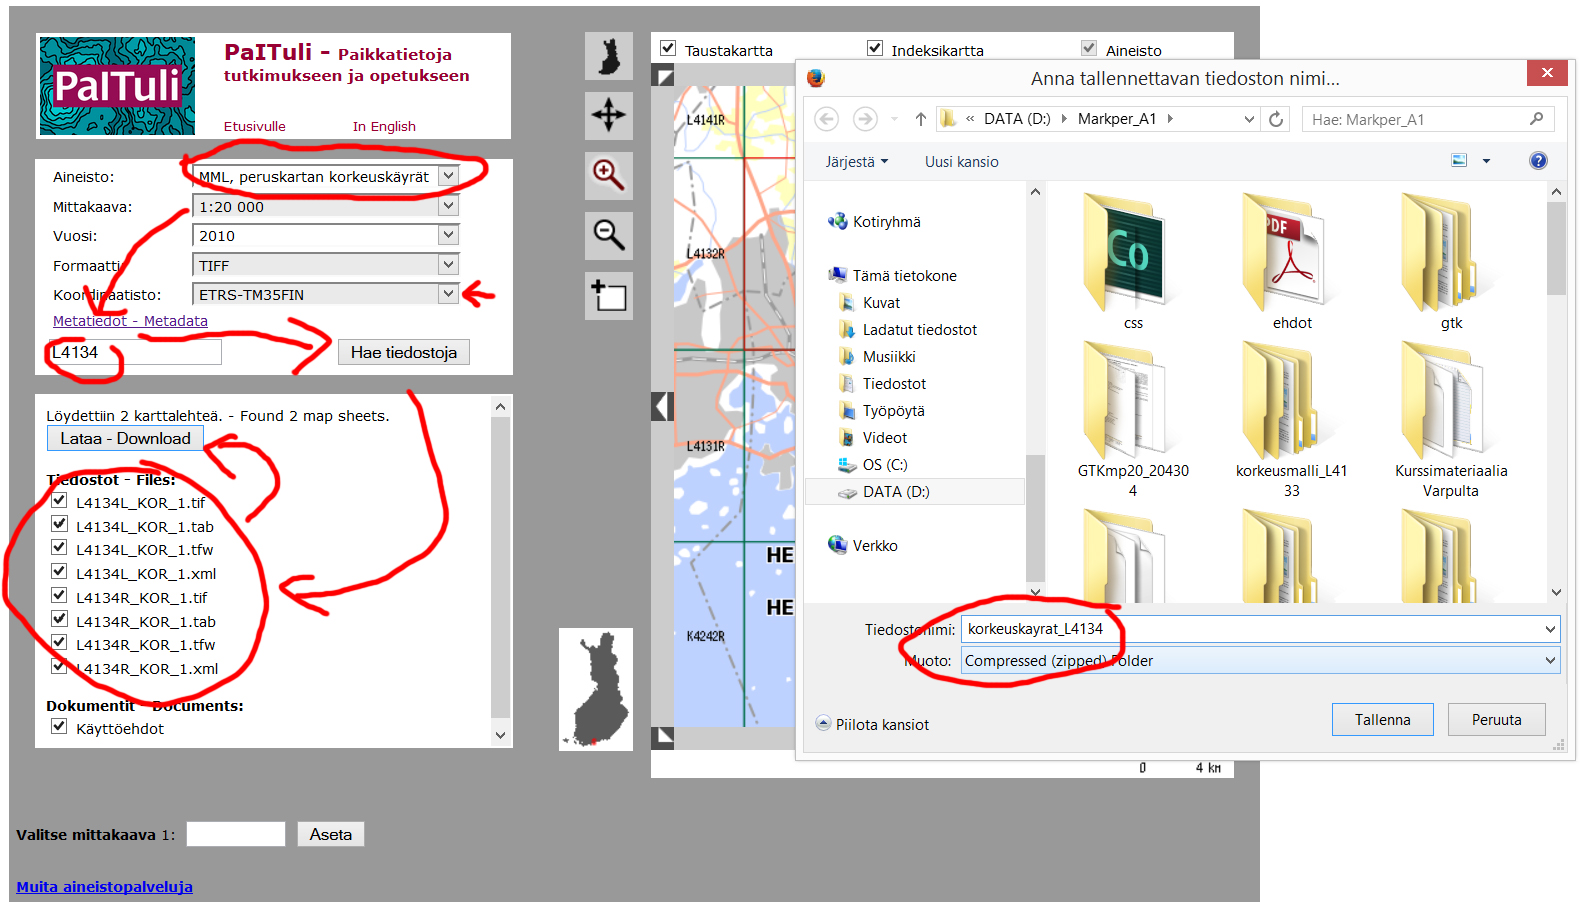Open the Mittakaava scale dropdown

tap(449, 206)
